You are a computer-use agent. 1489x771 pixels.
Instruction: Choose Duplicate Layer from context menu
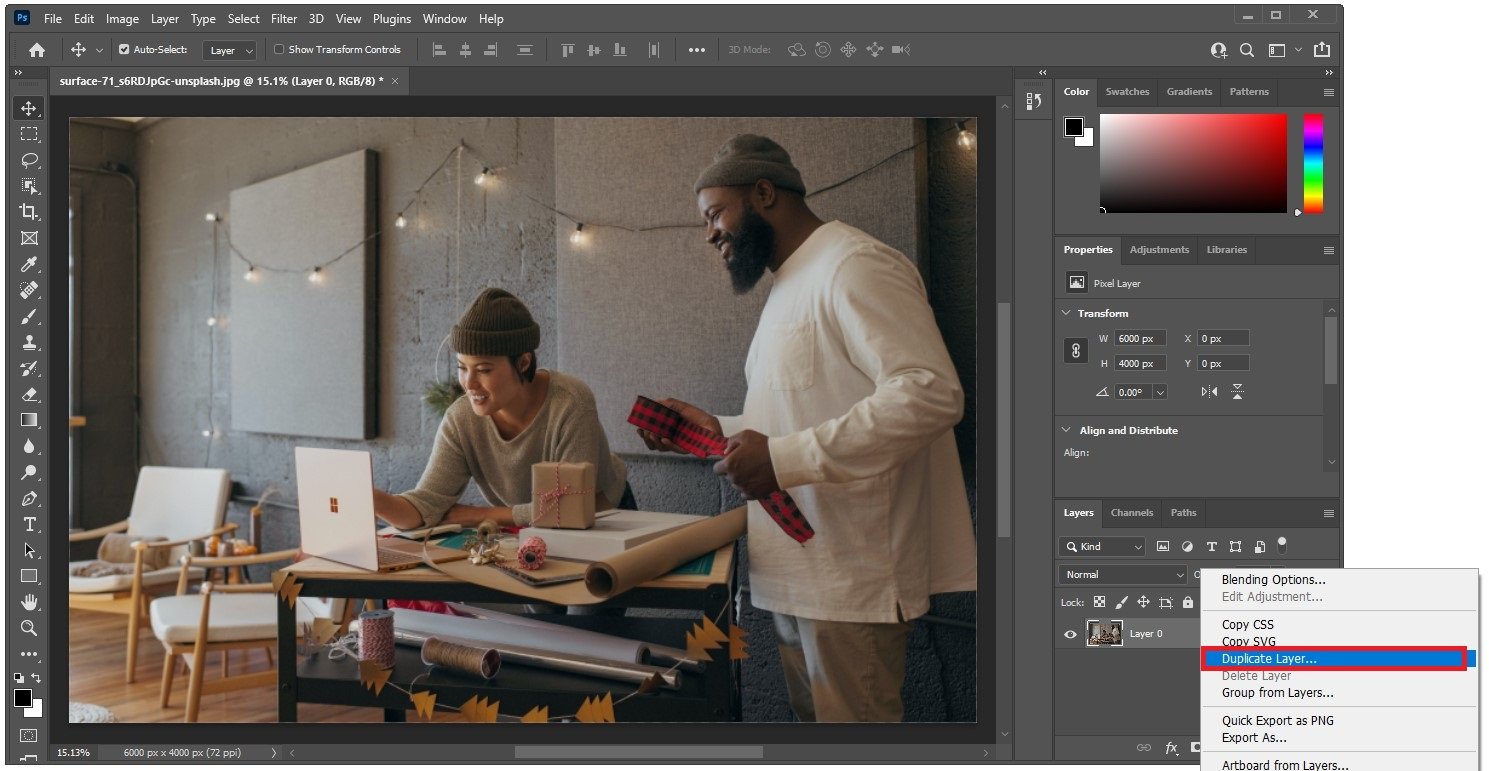click(x=1268, y=659)
